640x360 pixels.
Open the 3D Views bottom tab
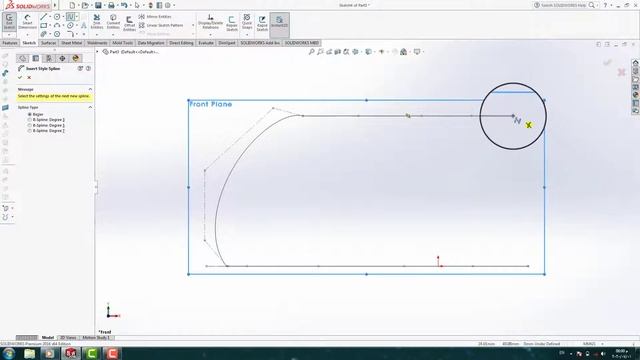(68, 338)
